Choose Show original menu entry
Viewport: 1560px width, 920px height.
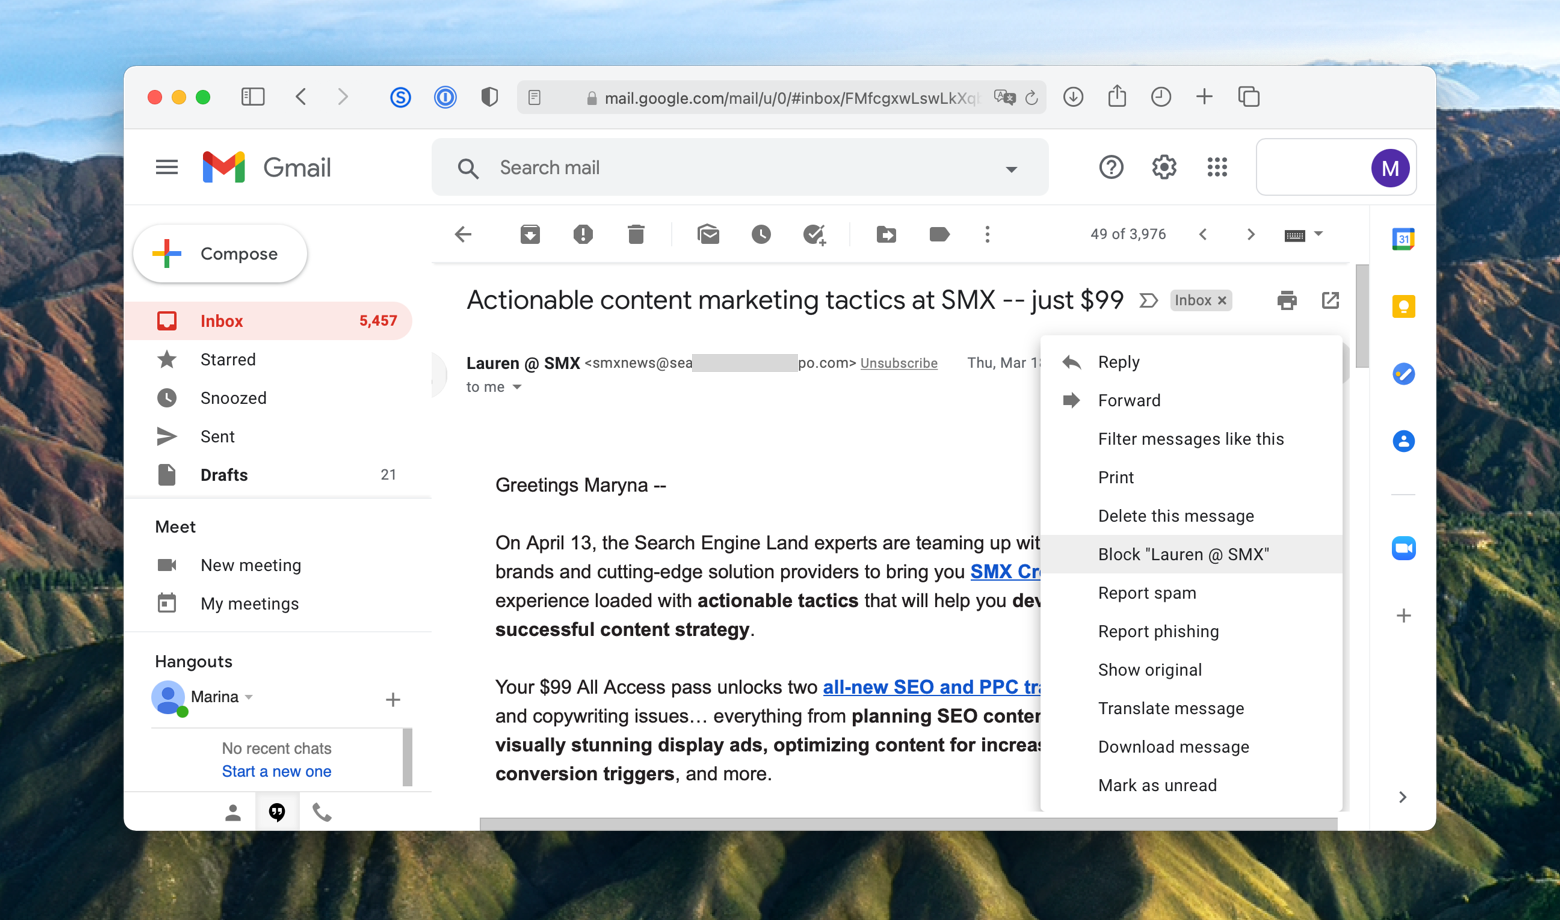tap(1191, 670)
